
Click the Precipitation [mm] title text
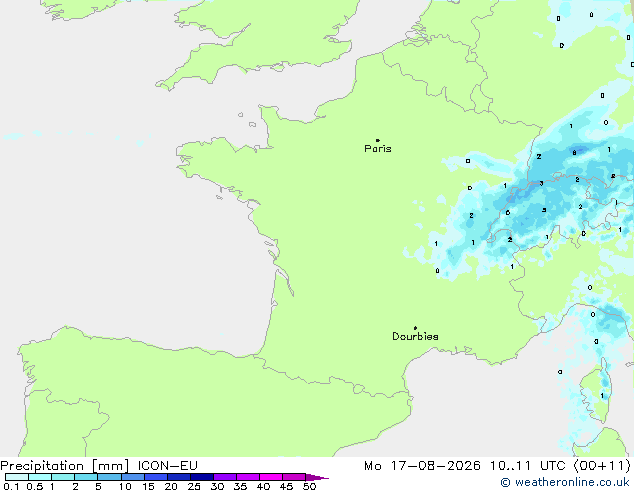(64, 466)
